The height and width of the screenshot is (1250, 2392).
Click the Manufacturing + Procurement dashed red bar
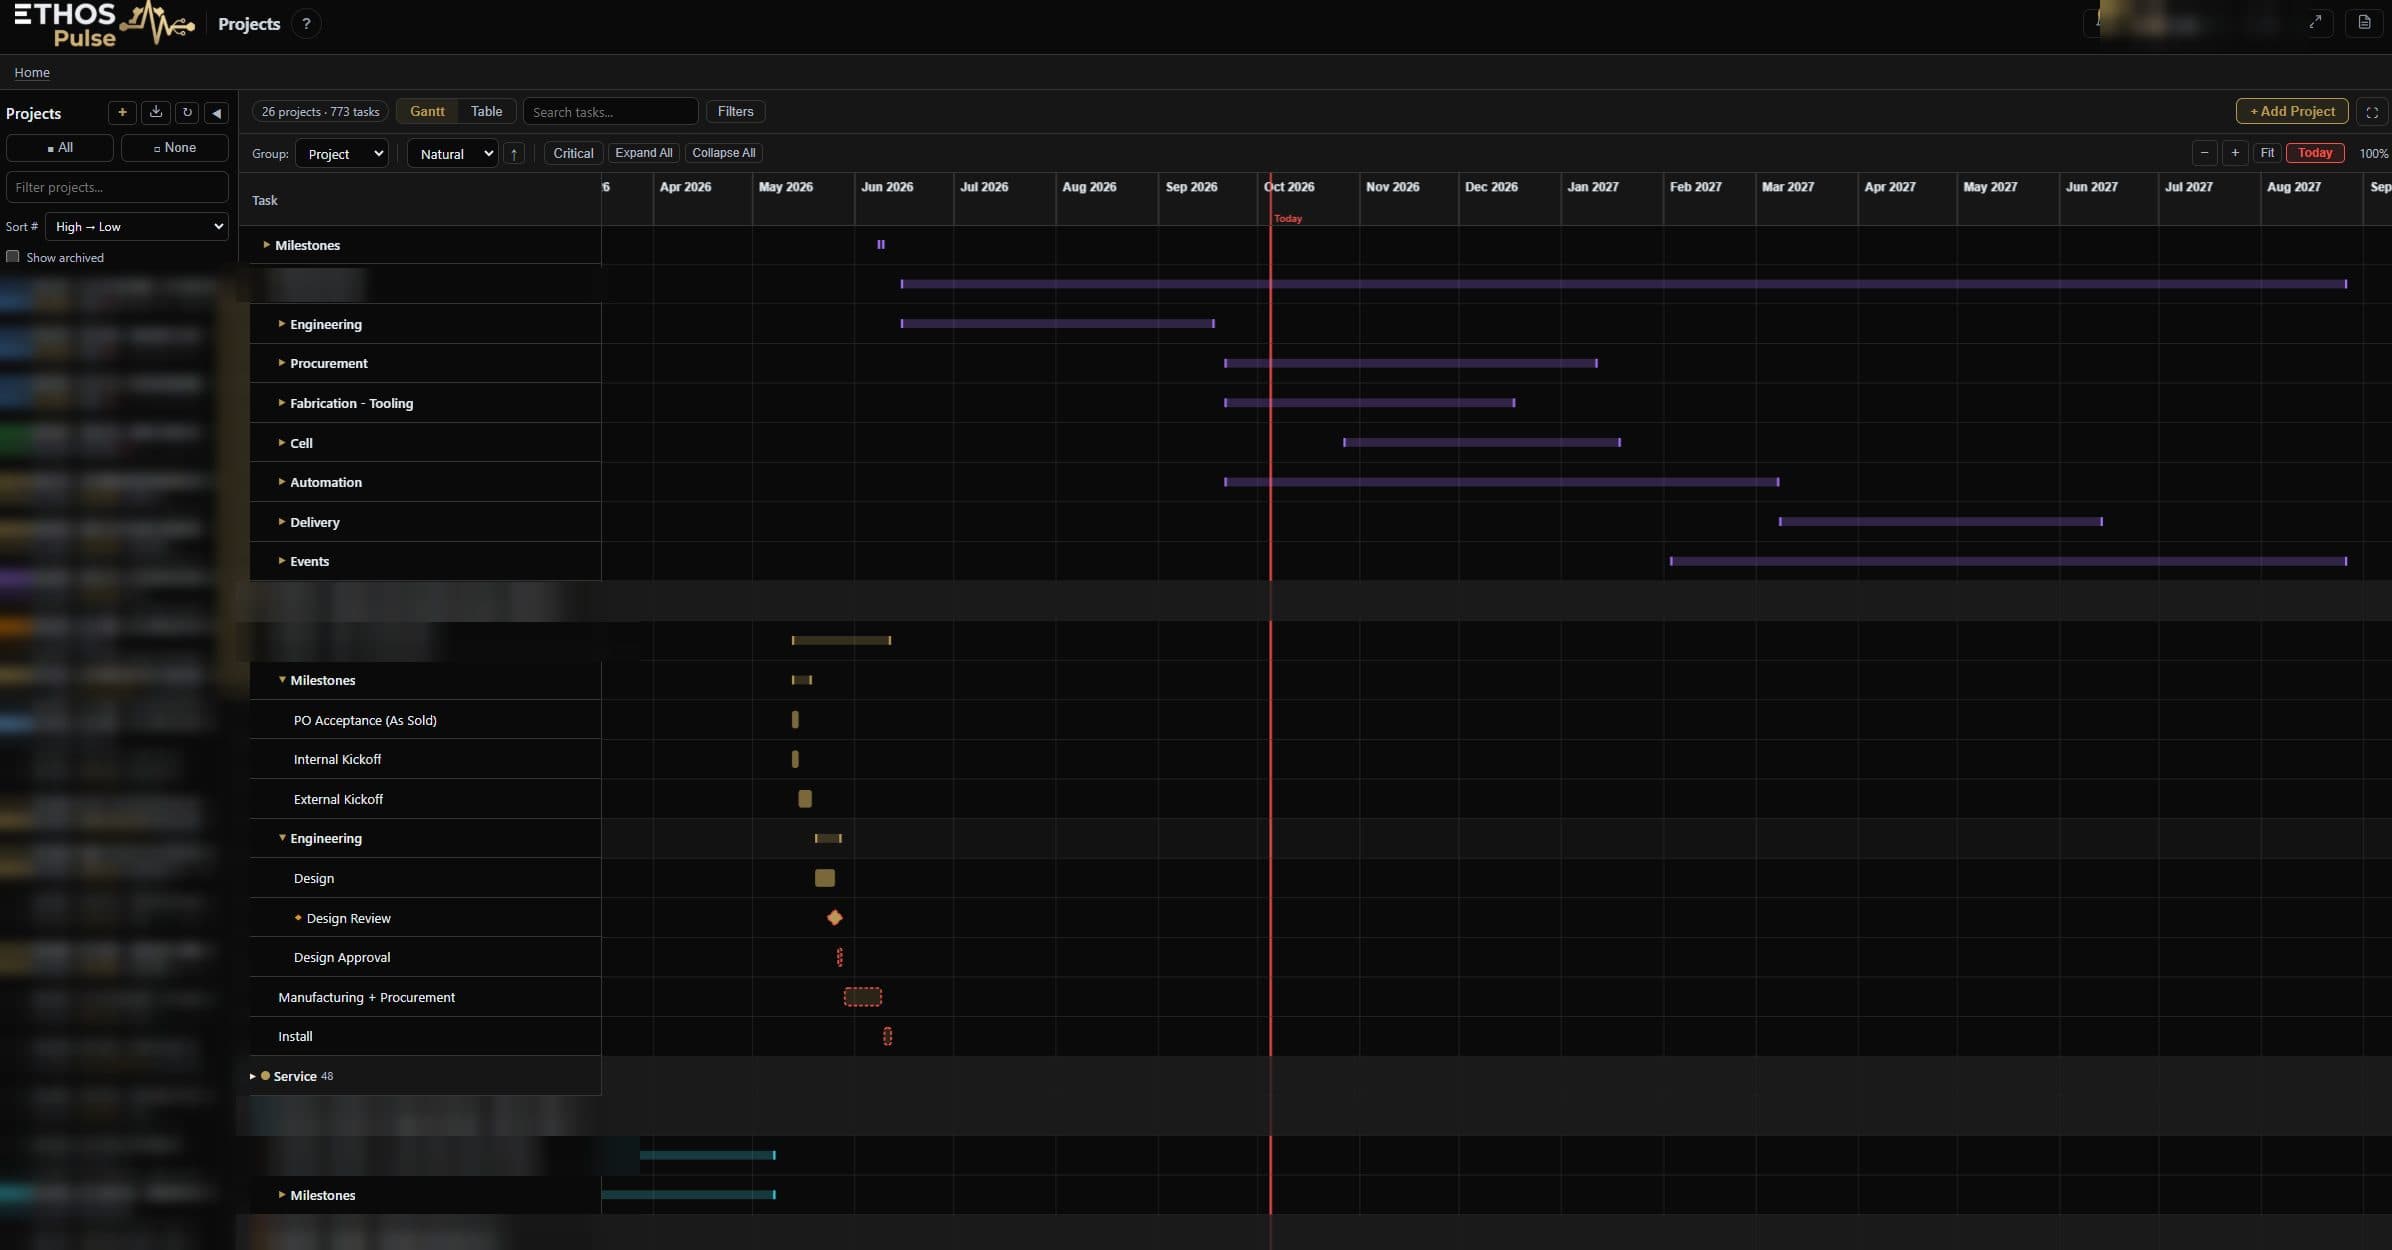click(x=862, y=997)
